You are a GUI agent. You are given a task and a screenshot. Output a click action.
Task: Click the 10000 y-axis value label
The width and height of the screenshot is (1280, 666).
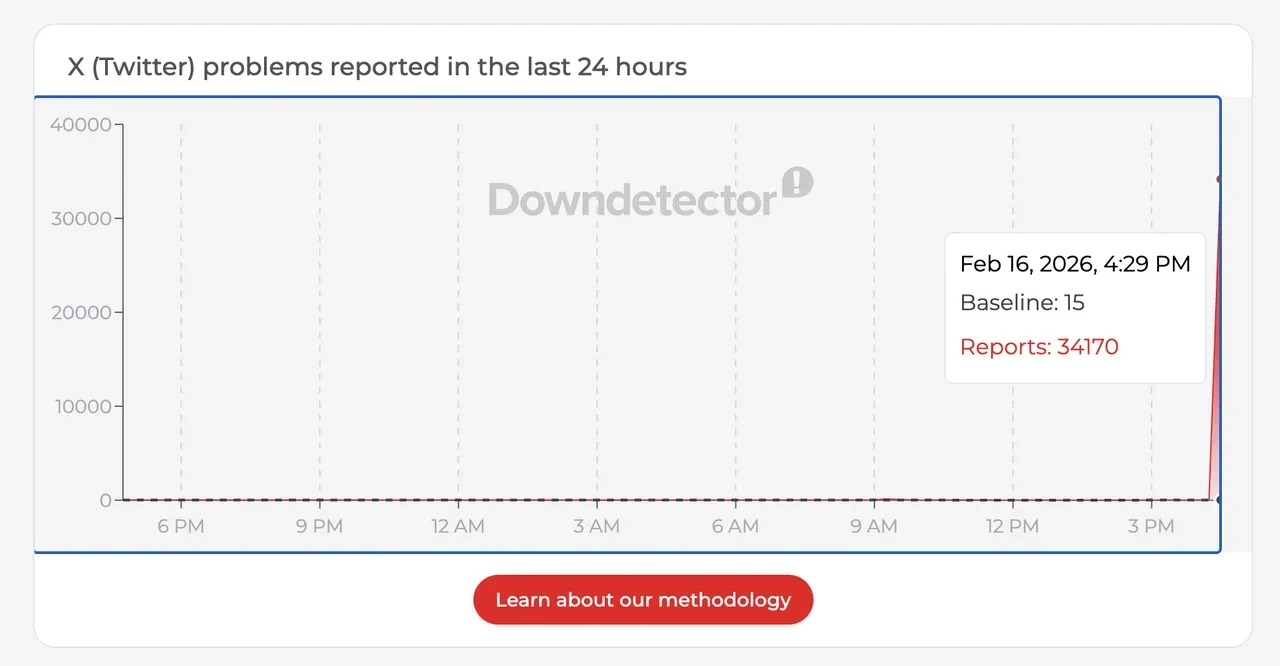pyautogui.click(x=80, y=406)
